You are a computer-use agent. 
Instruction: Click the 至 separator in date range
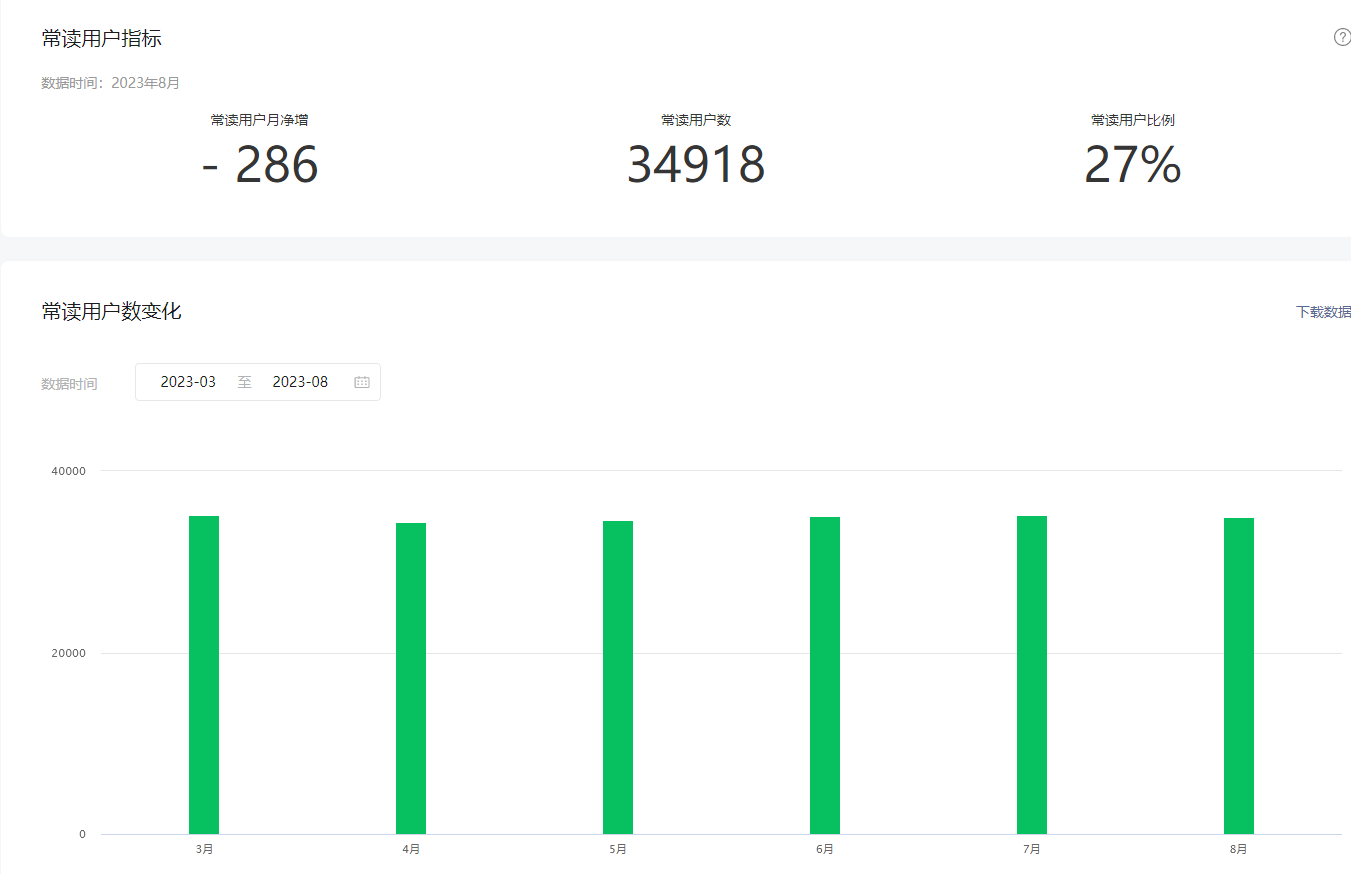pyautogui.click(x=245, y=382)
